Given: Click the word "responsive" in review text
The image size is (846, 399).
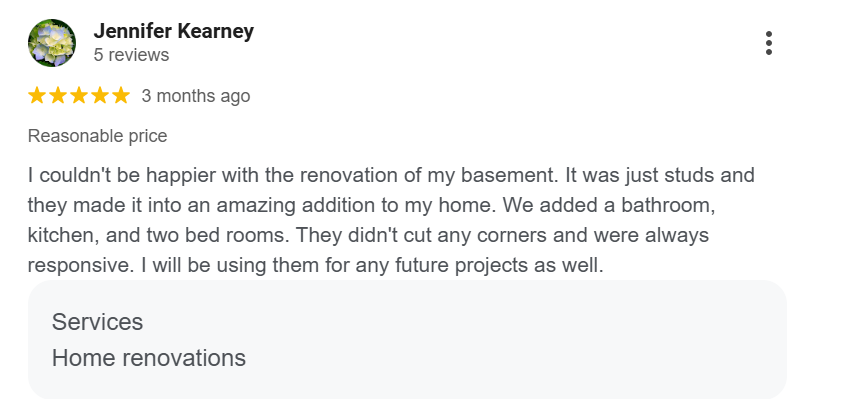Looking at the screenshot, I should pyautogui.click(x=80, y=266).
